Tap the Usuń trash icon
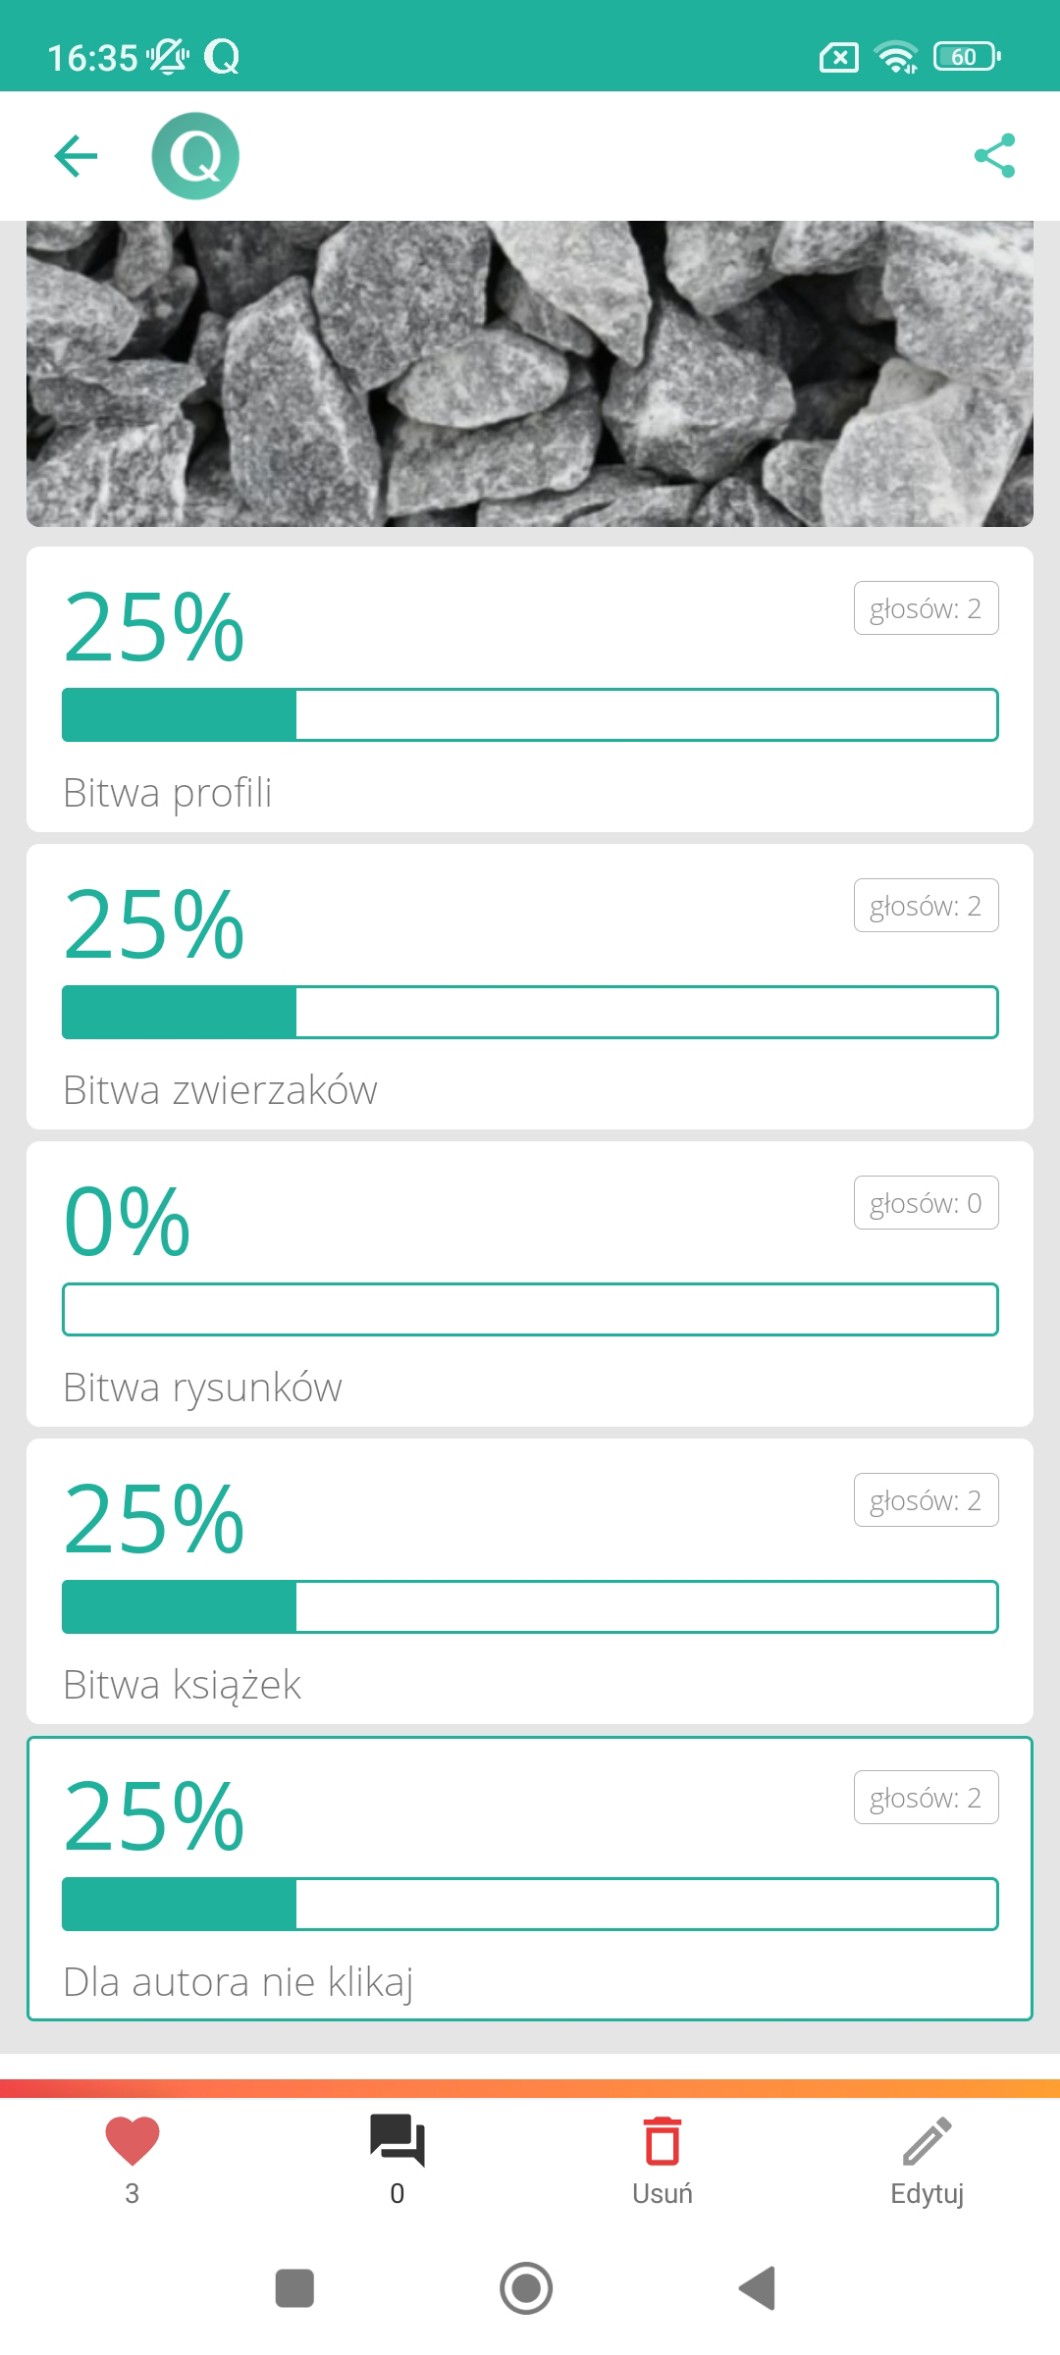1060x2355 pixels. click(x=662, y=2141)
